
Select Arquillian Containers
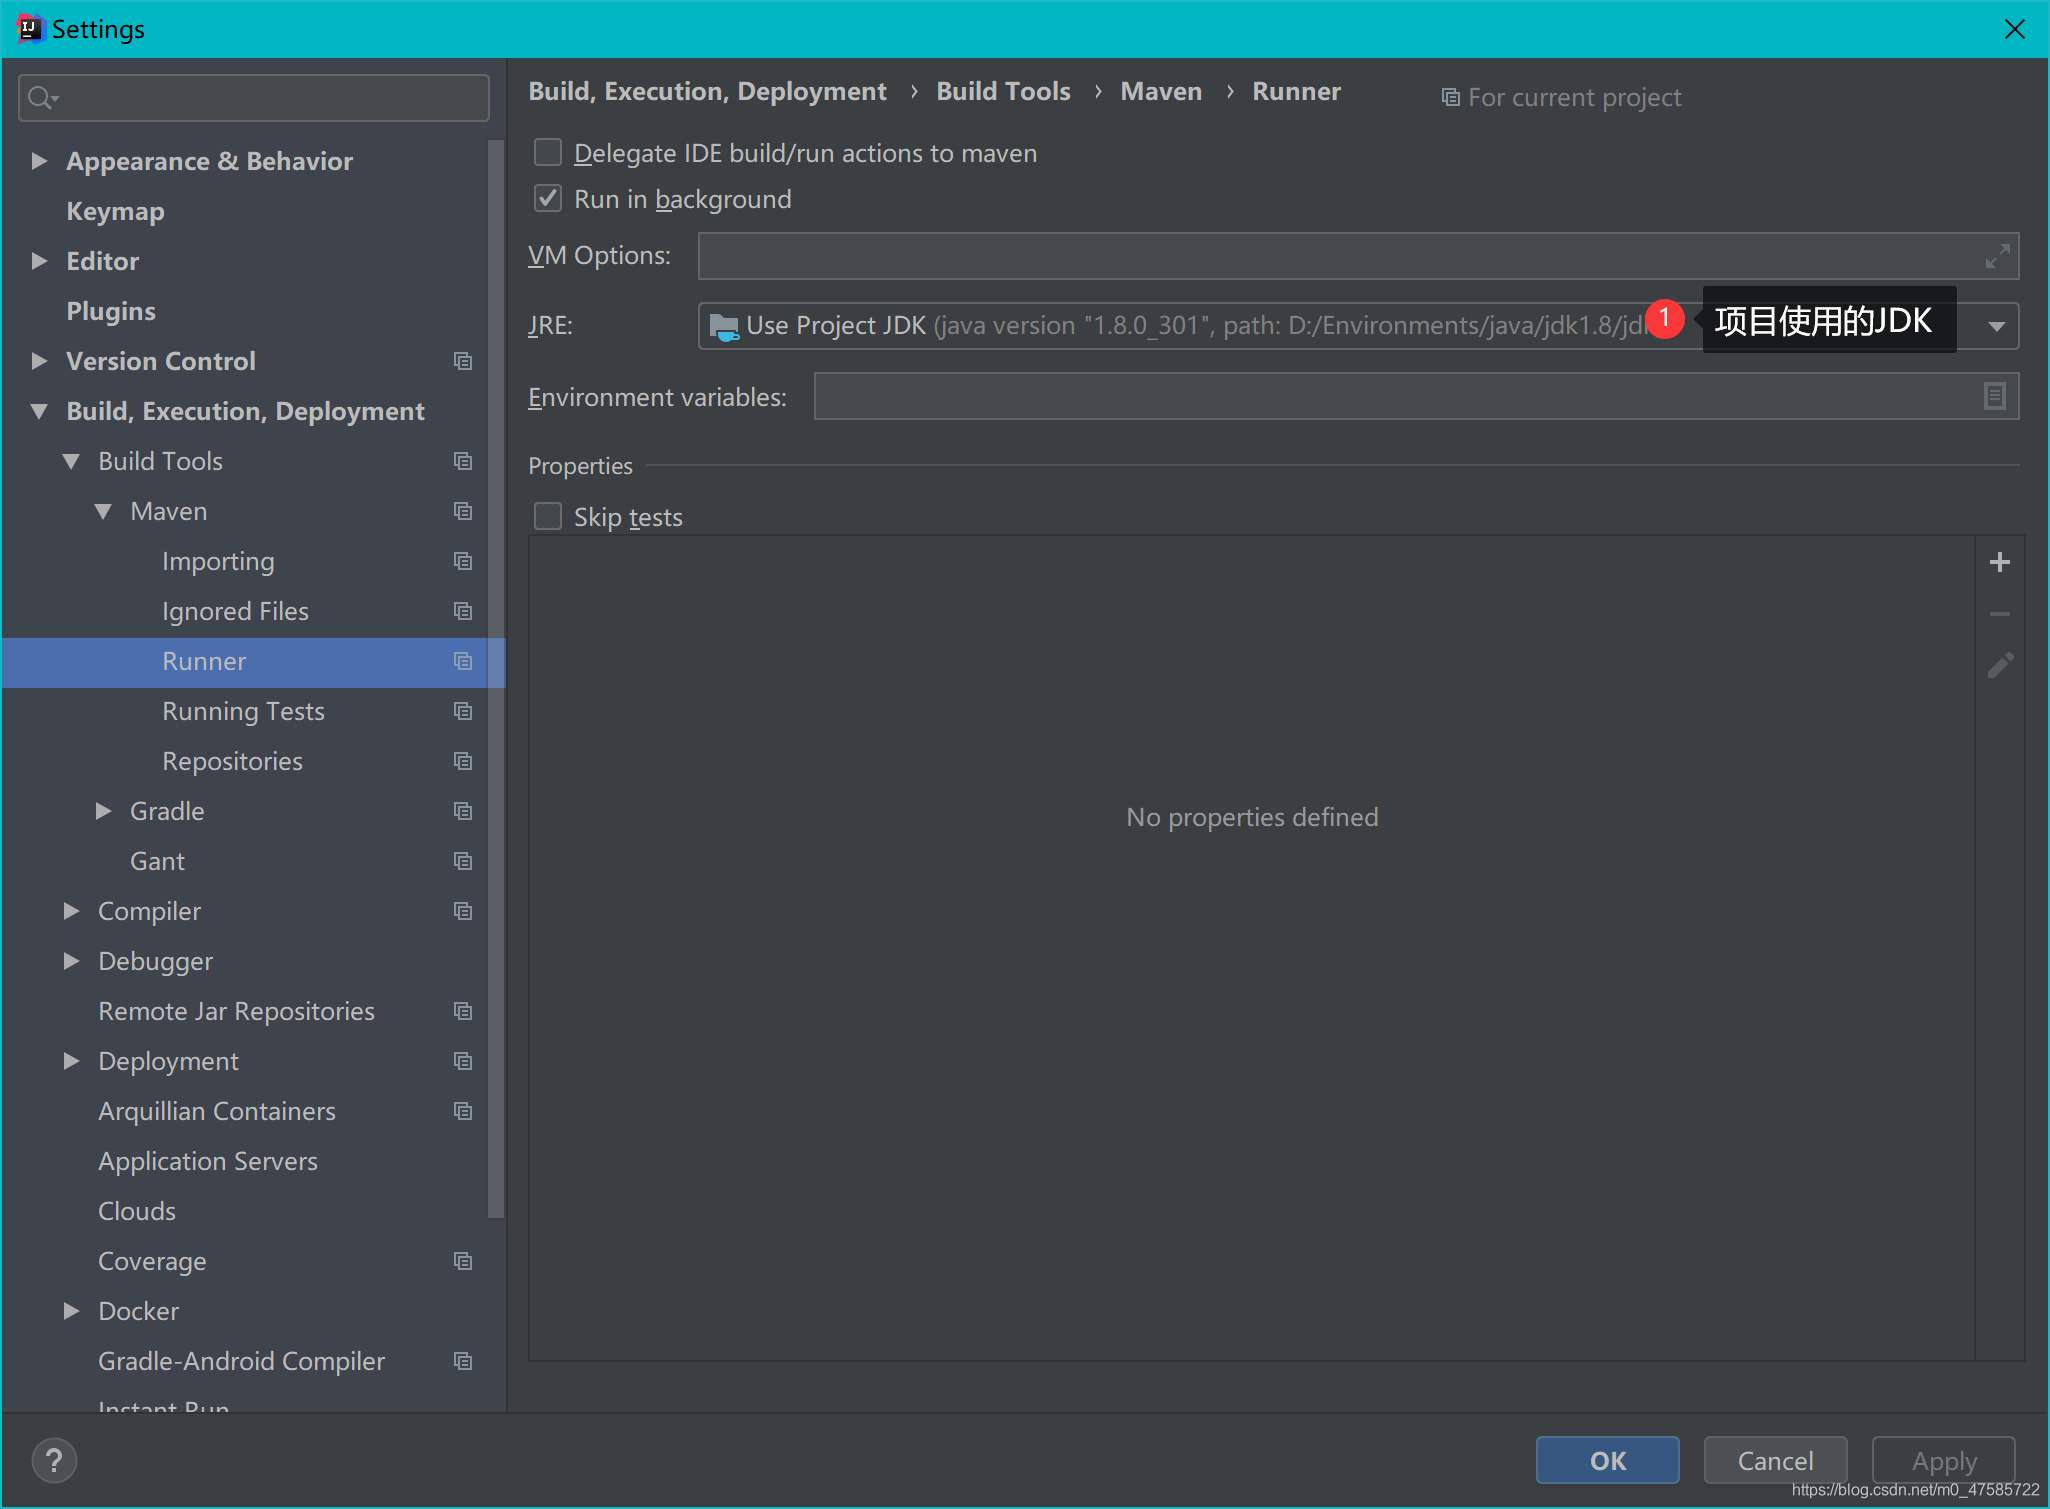[217, 1111]
